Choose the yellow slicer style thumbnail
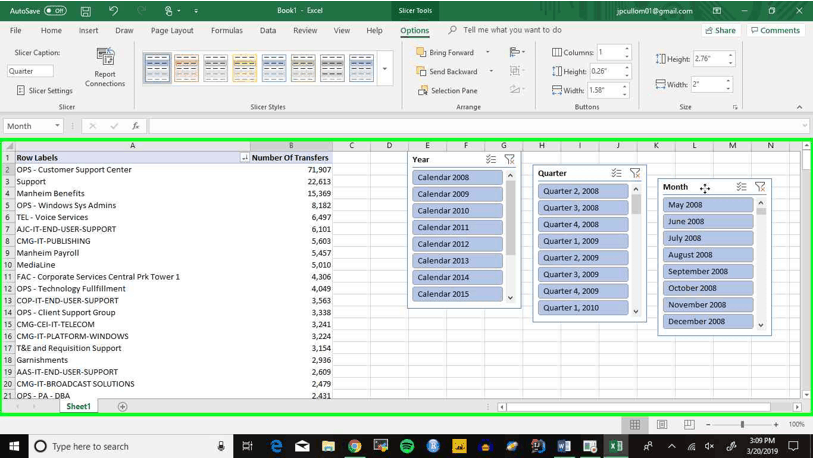Screen dimensions: 815x458 tap(244, 68)
